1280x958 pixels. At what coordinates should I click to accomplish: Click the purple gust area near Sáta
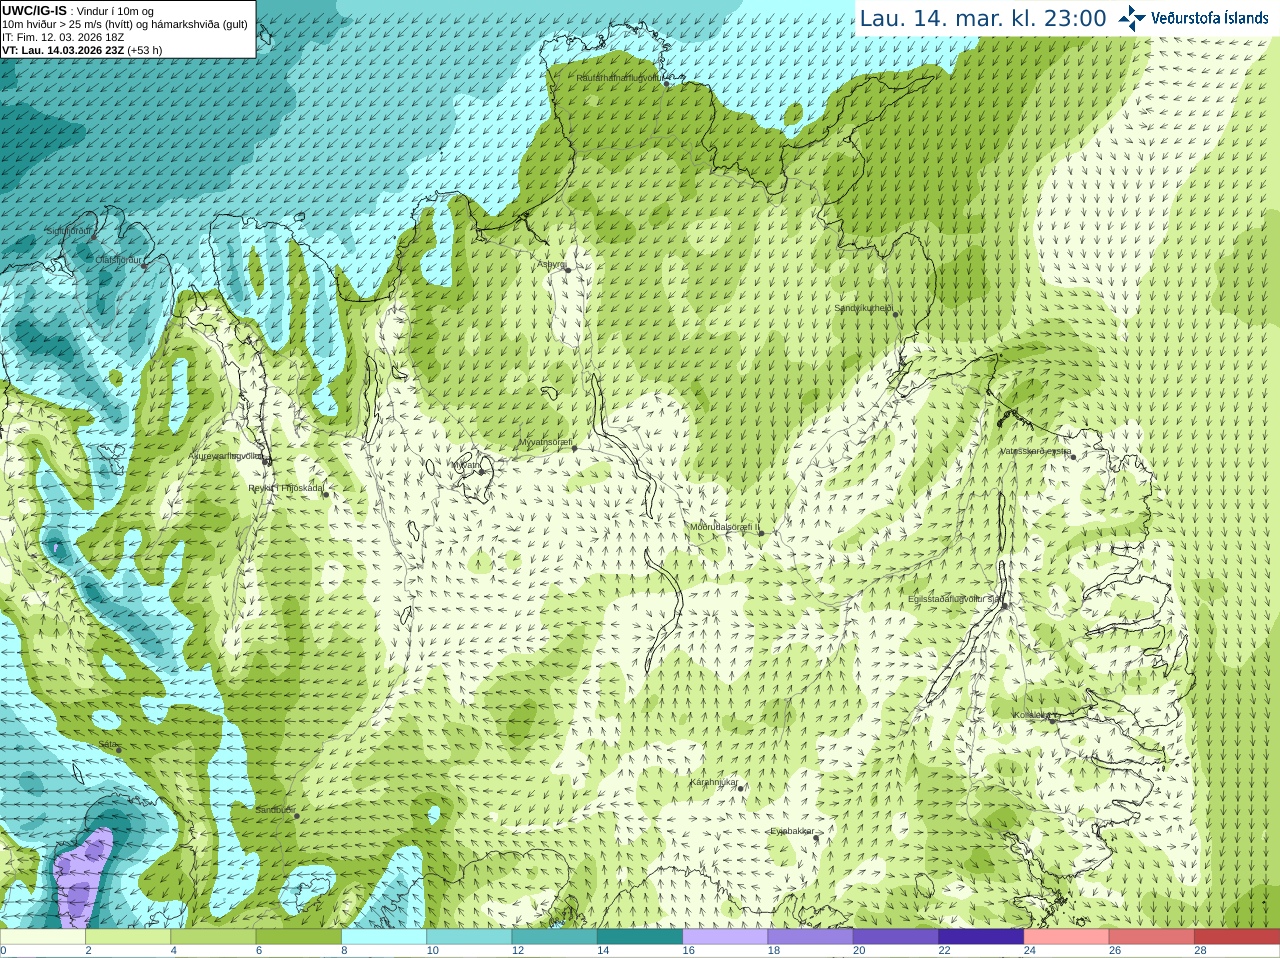click(82, 880)
